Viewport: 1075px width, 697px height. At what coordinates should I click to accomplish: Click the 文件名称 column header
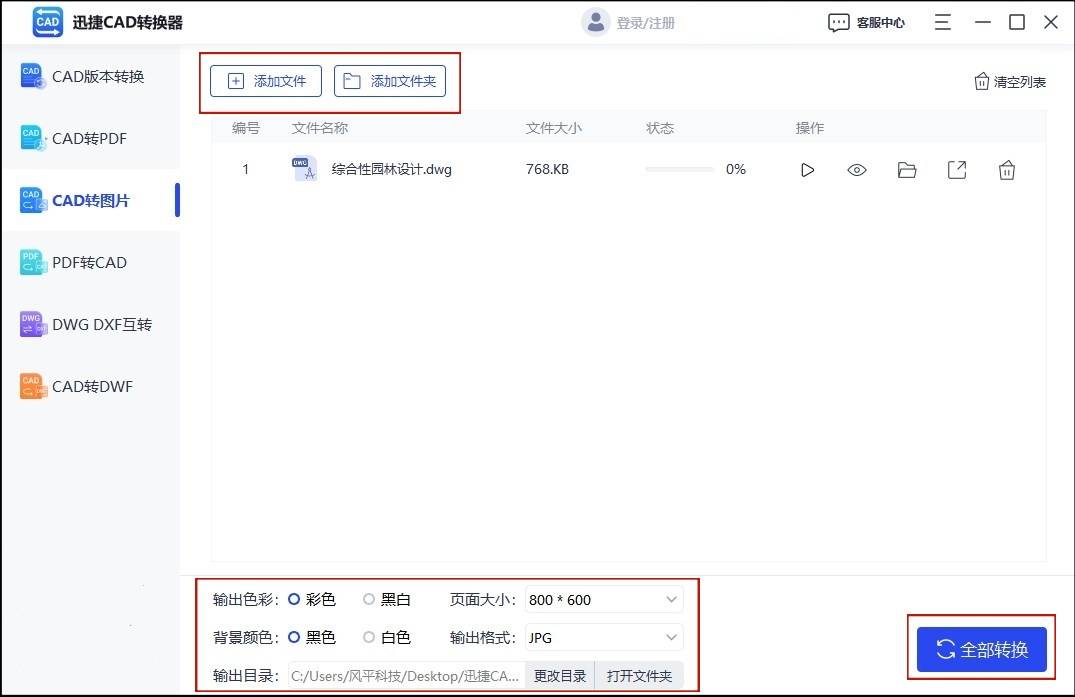319,128
